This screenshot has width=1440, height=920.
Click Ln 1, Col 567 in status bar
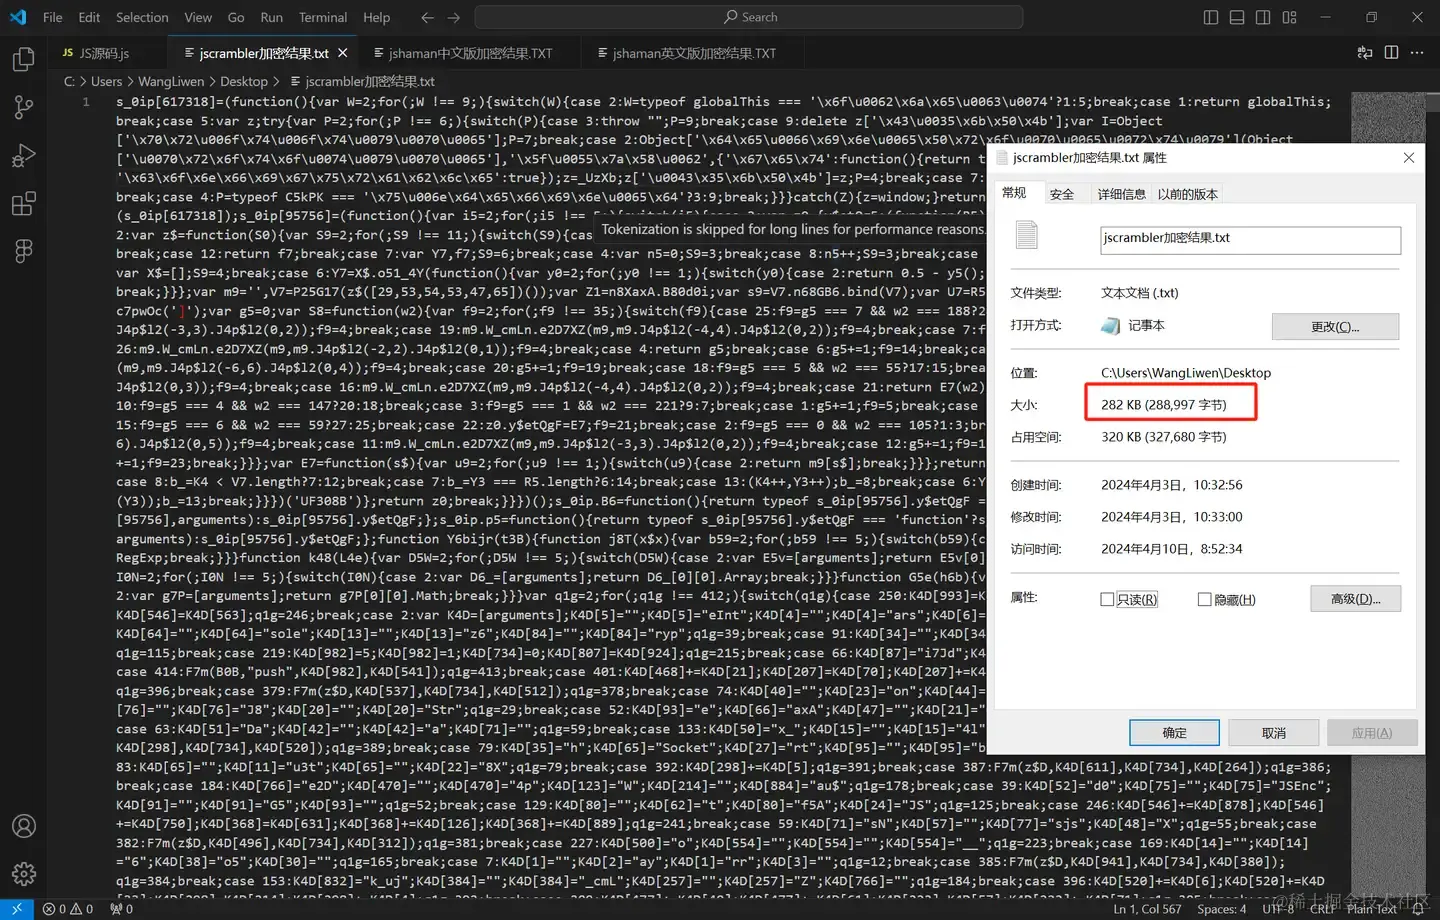[x=1147, y=909]
